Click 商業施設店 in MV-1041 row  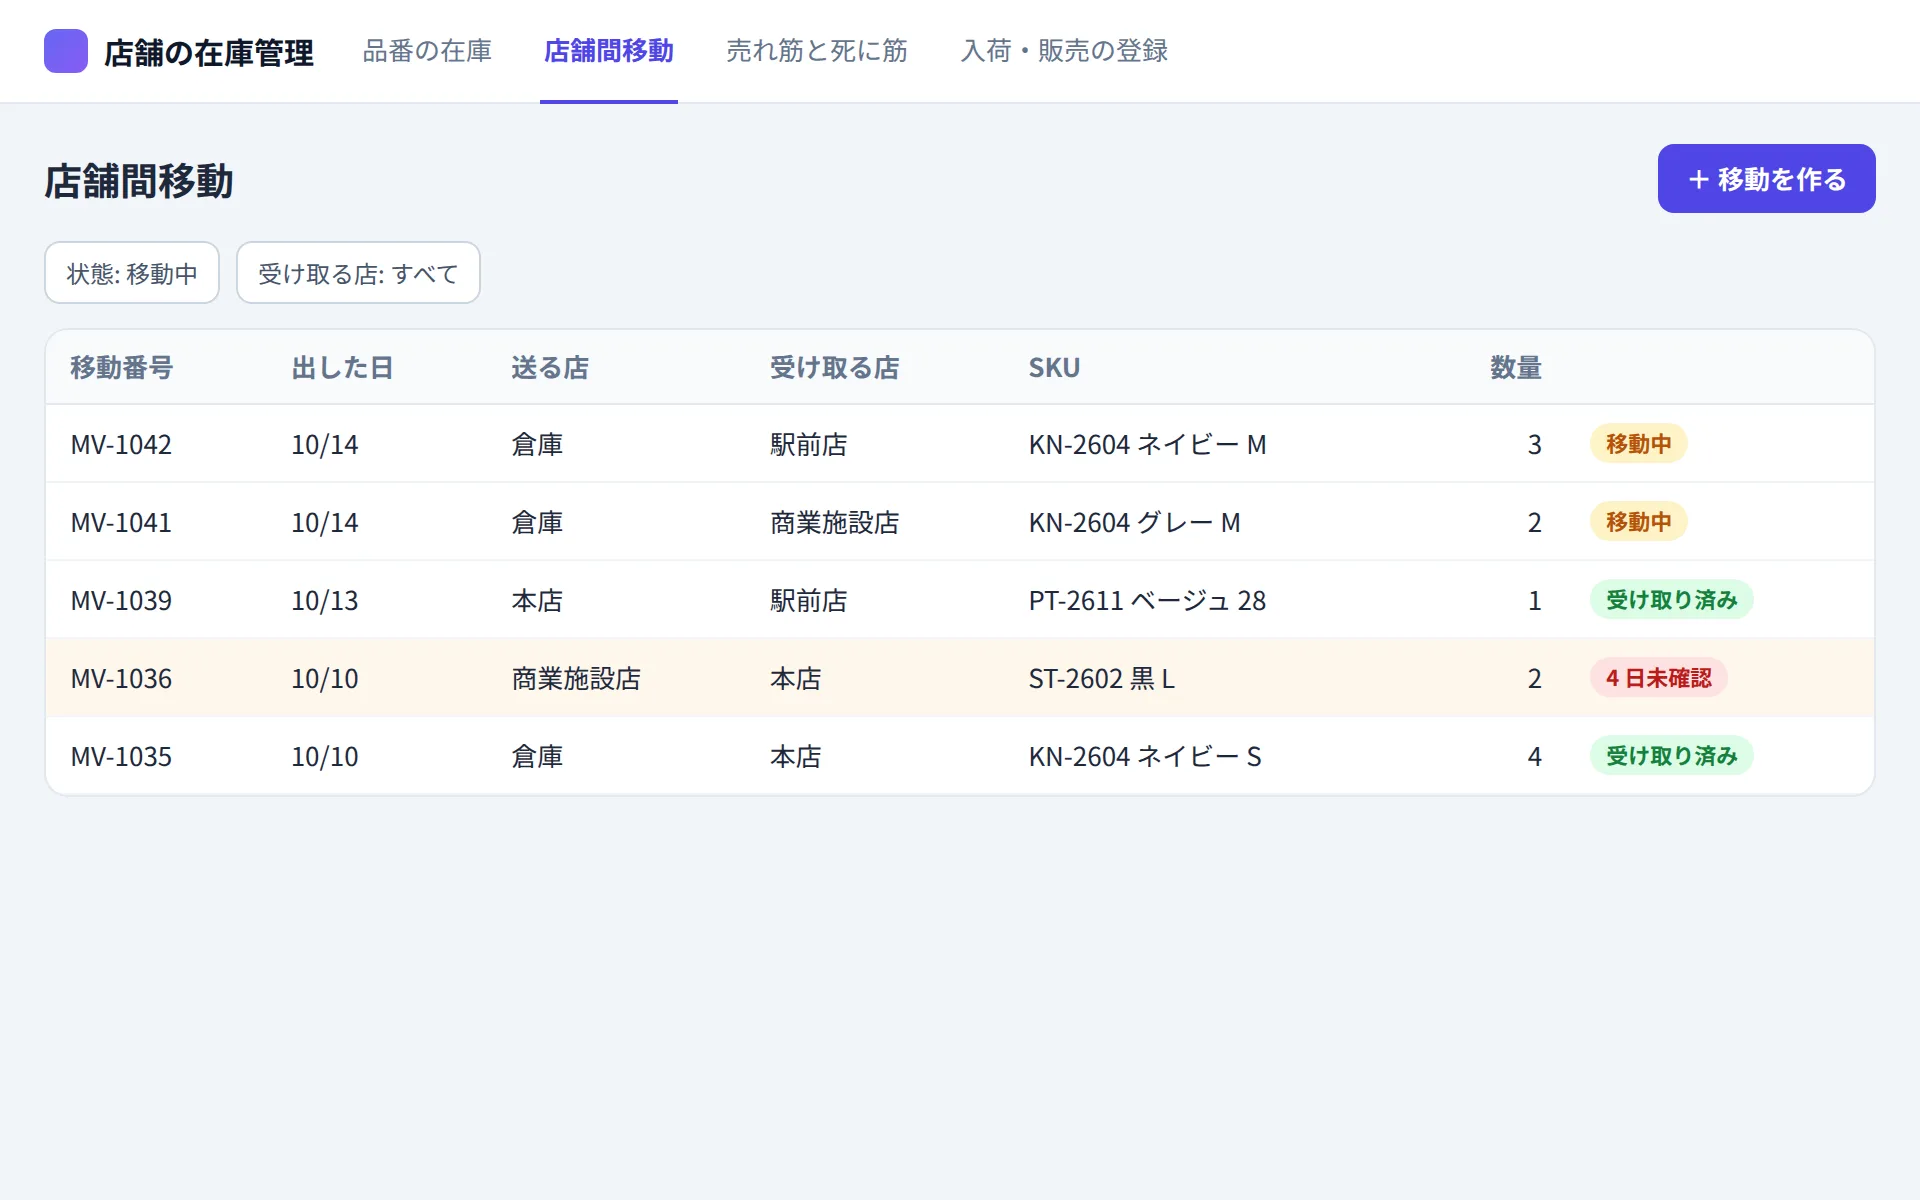(x=835, y=522)
